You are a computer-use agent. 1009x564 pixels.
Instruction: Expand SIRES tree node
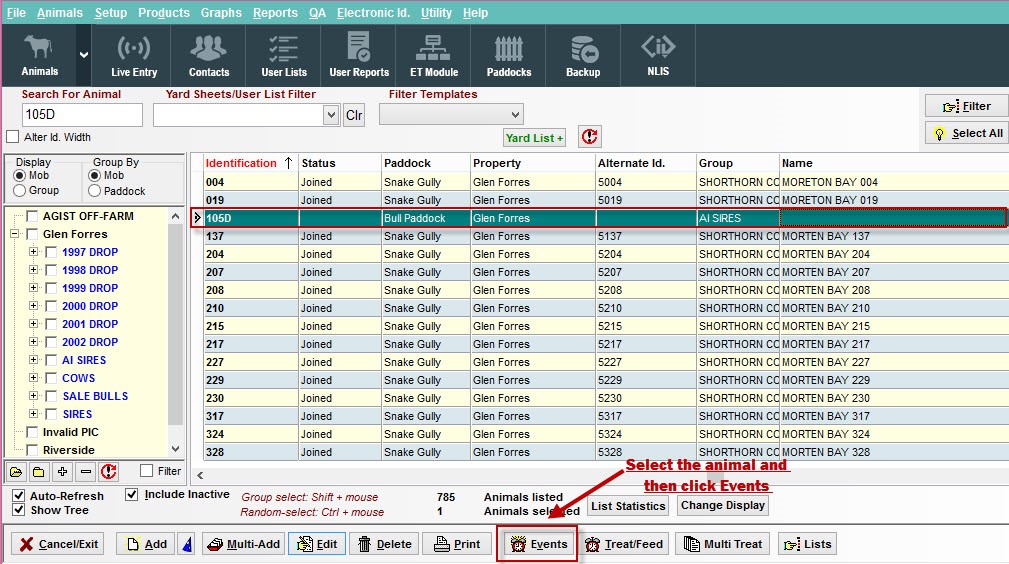point(33,414)
